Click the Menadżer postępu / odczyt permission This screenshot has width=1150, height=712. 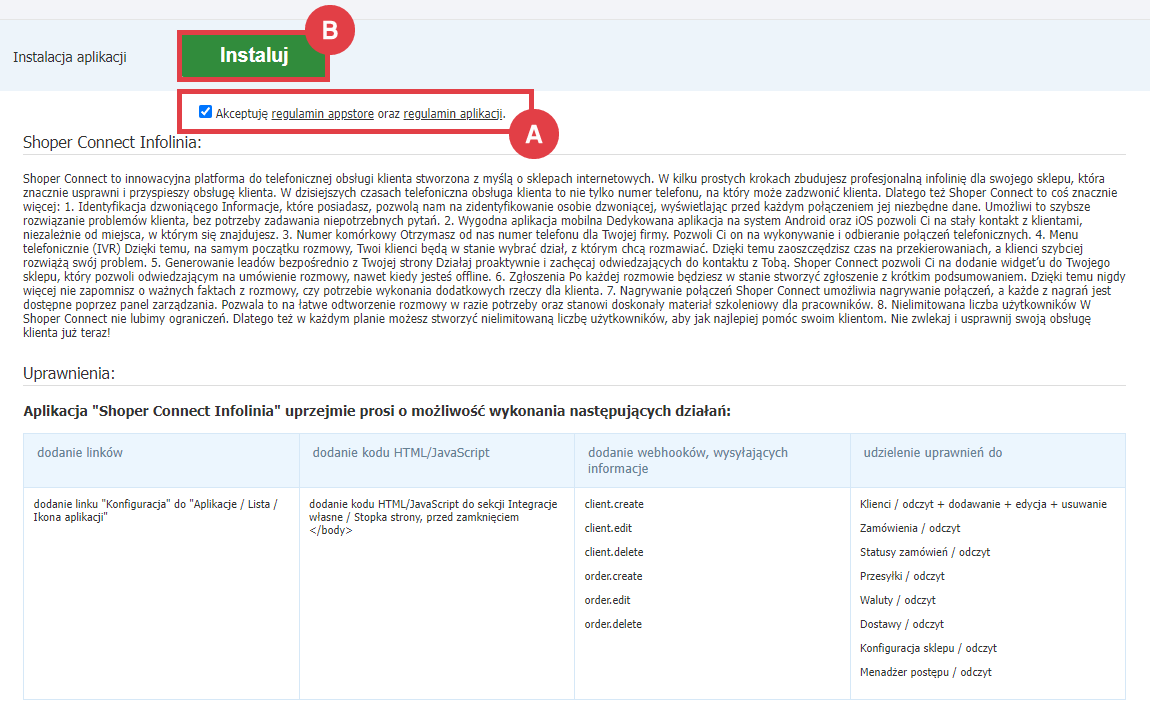[x=926, y=672]
